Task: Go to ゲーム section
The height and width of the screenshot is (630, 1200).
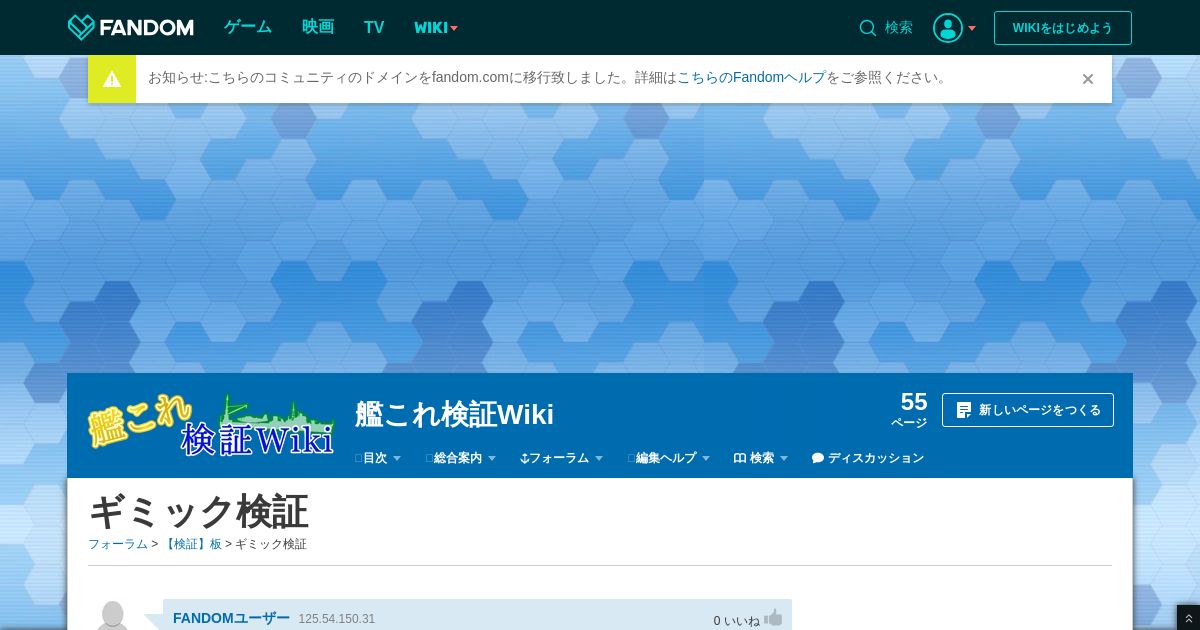Action: tap(248, 27)
